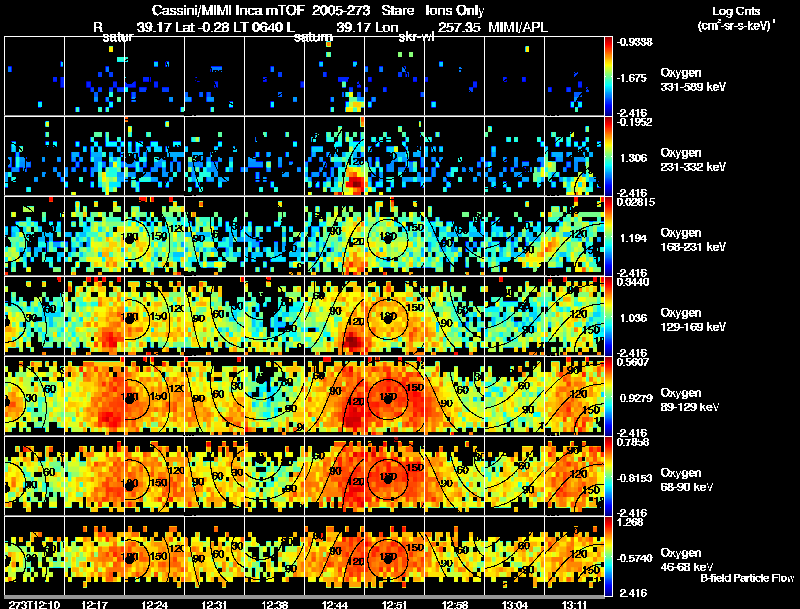Screen dimensions: 800x609
Task: Select the "13:04" time axis label
Action: (x=514, y=604)
